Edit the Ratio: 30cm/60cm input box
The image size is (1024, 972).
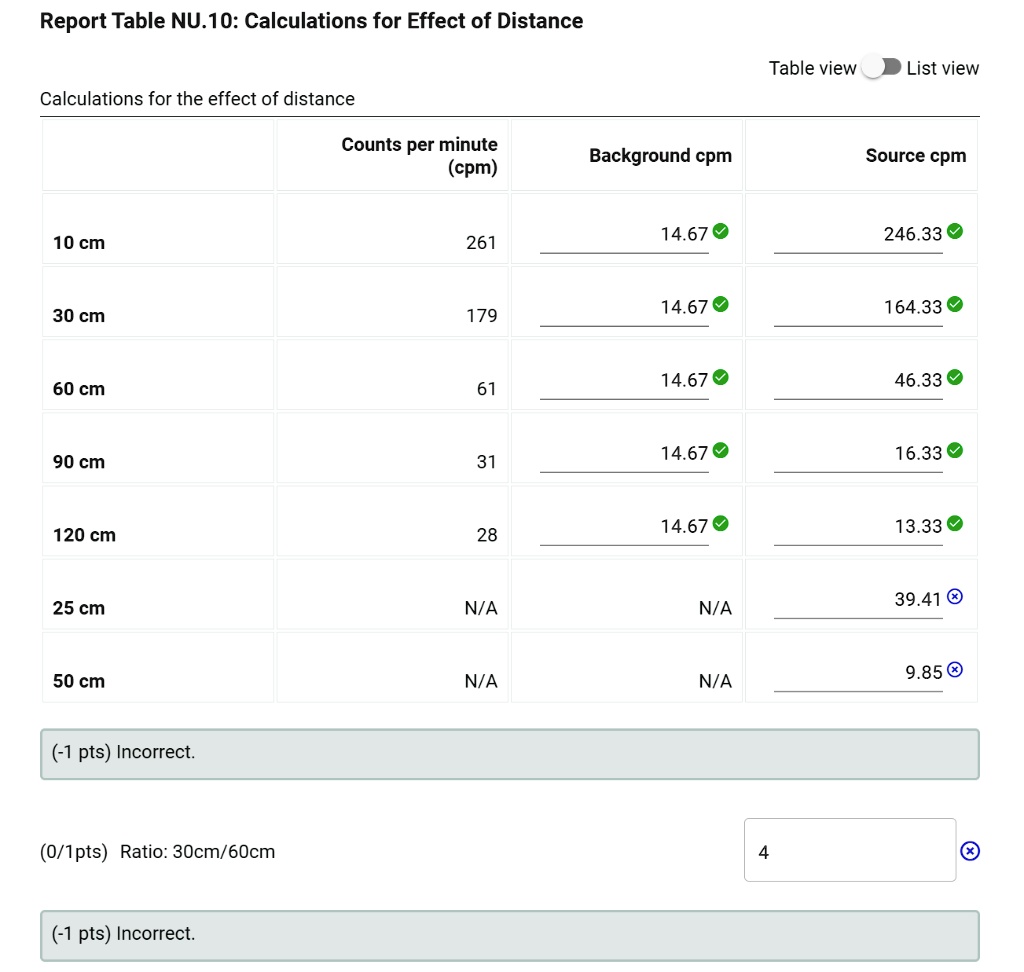[x=850, y=850]
